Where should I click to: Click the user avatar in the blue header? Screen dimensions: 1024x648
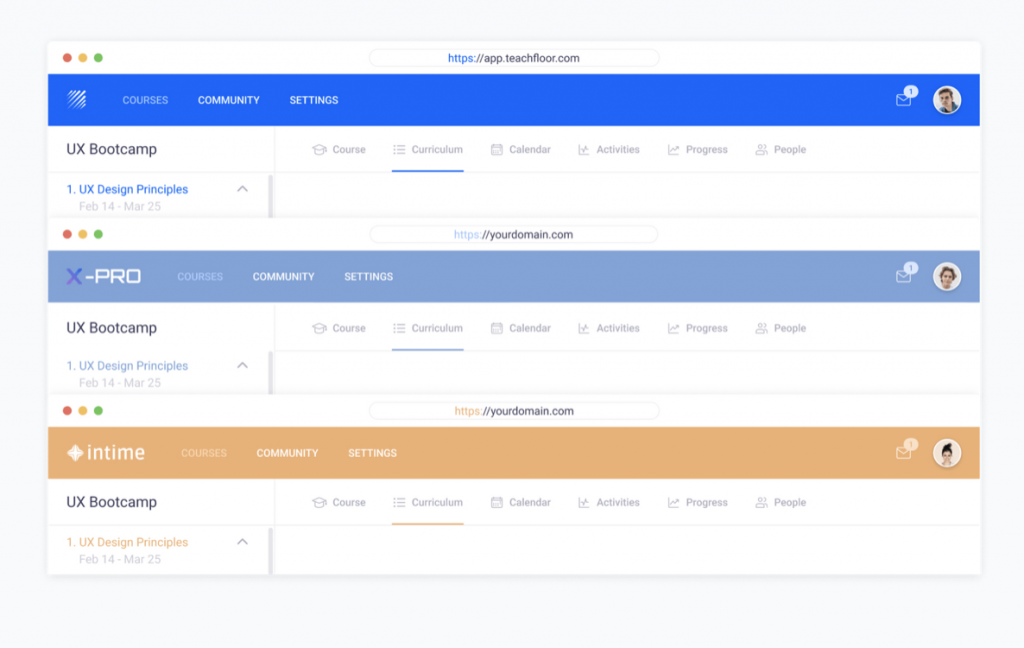(946, 100)
